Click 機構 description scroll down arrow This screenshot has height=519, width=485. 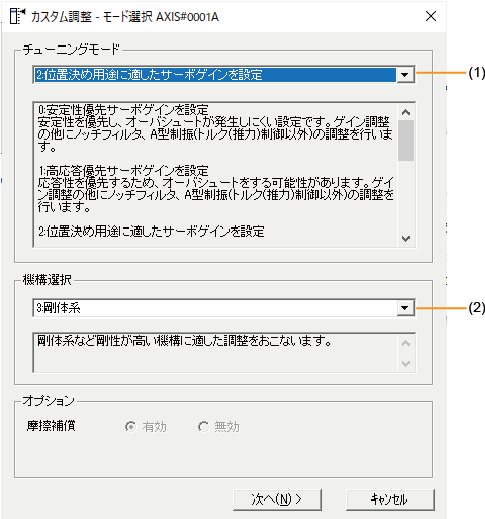coord(406,364)
